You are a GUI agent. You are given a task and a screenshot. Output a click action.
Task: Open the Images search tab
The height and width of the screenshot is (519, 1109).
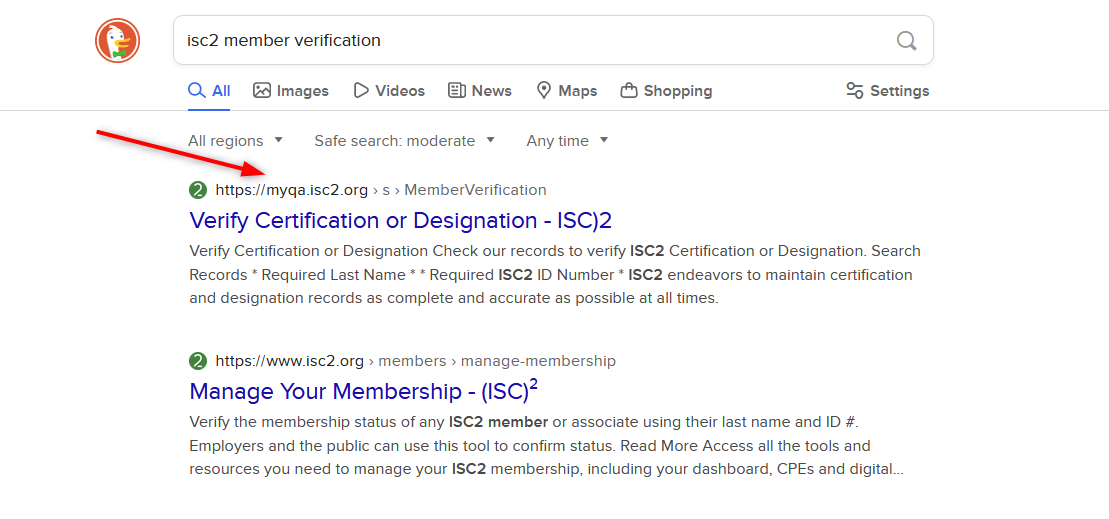[x=291, y=91]
